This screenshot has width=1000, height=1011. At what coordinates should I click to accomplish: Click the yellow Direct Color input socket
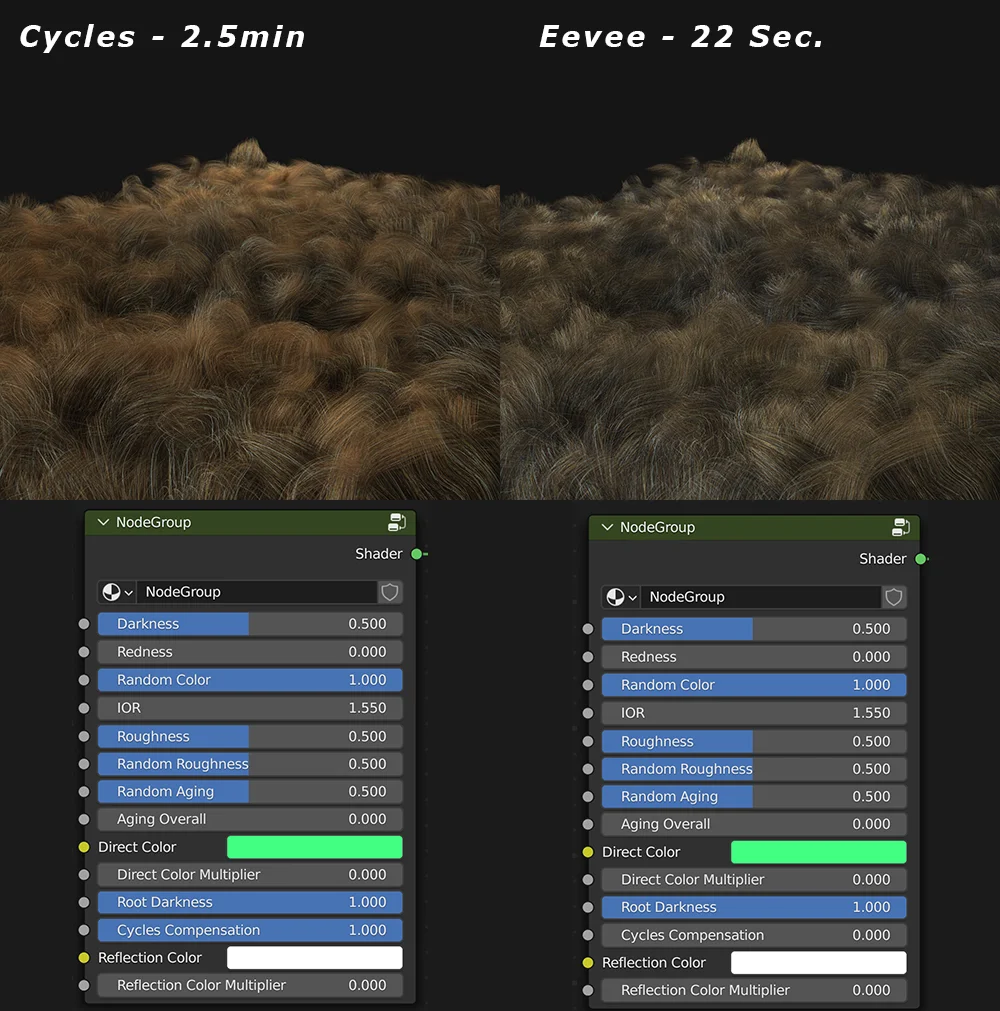coord(86,846)
